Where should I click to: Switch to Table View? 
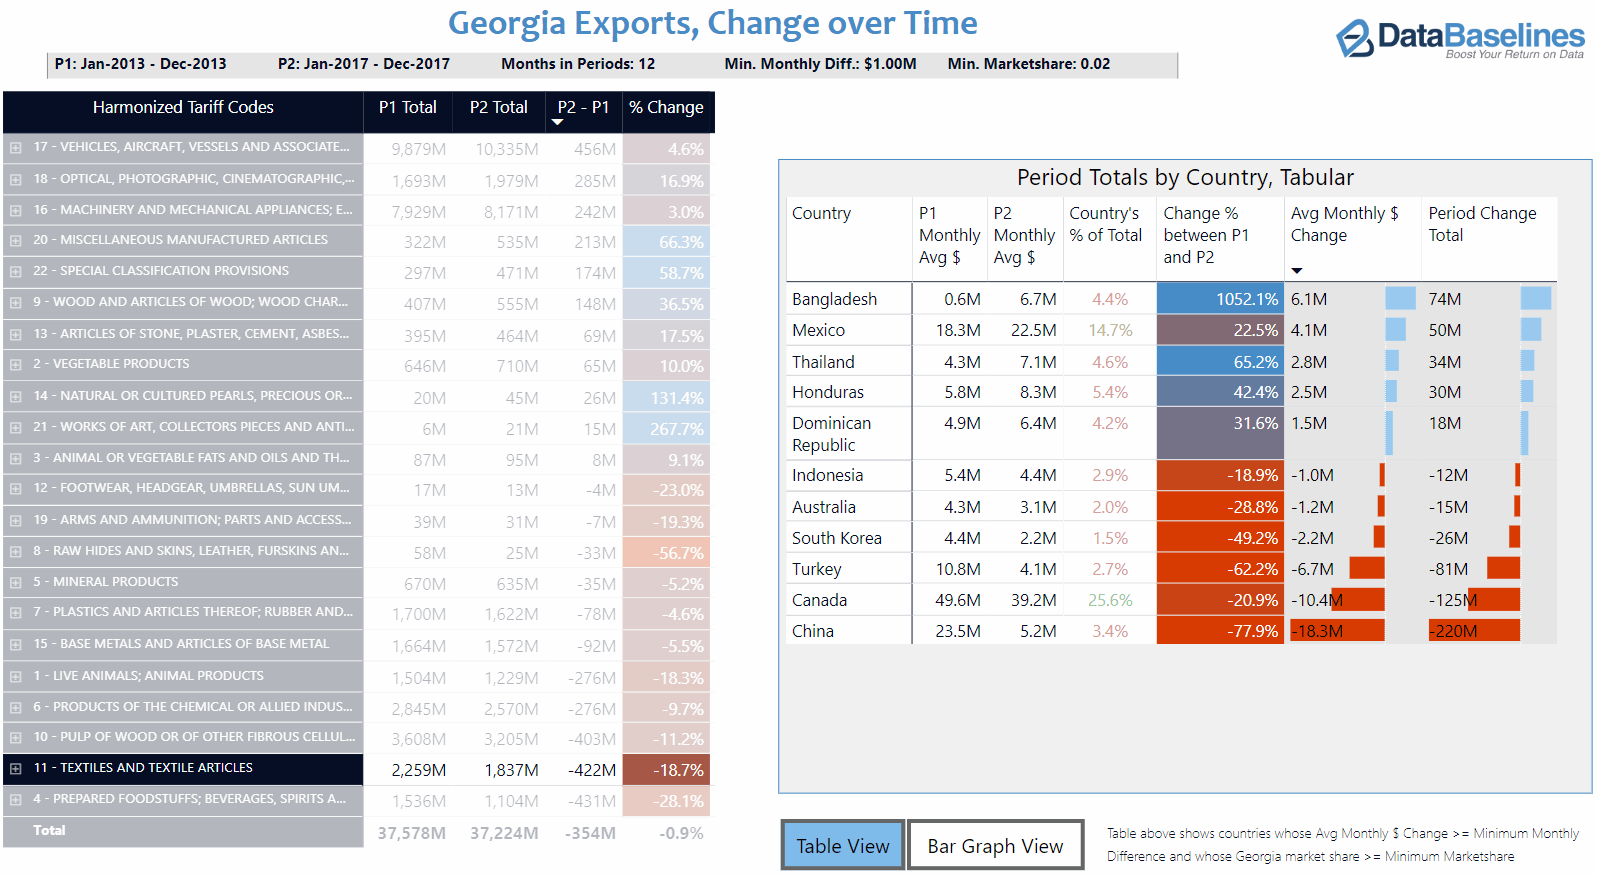coord(842,846)
